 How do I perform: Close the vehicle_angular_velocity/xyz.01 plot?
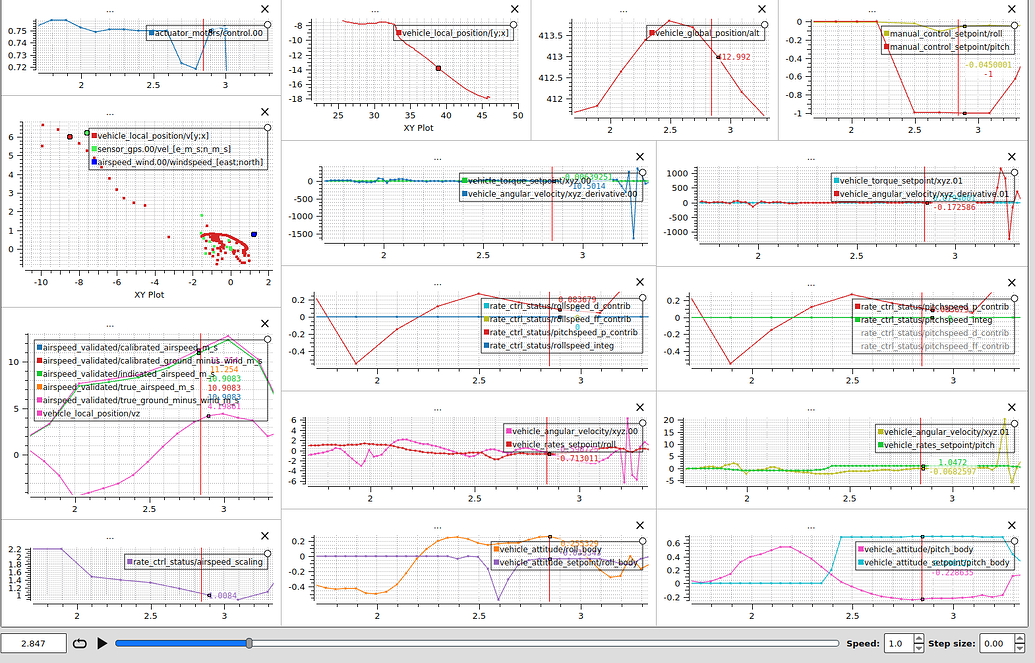pos(1012,407)
